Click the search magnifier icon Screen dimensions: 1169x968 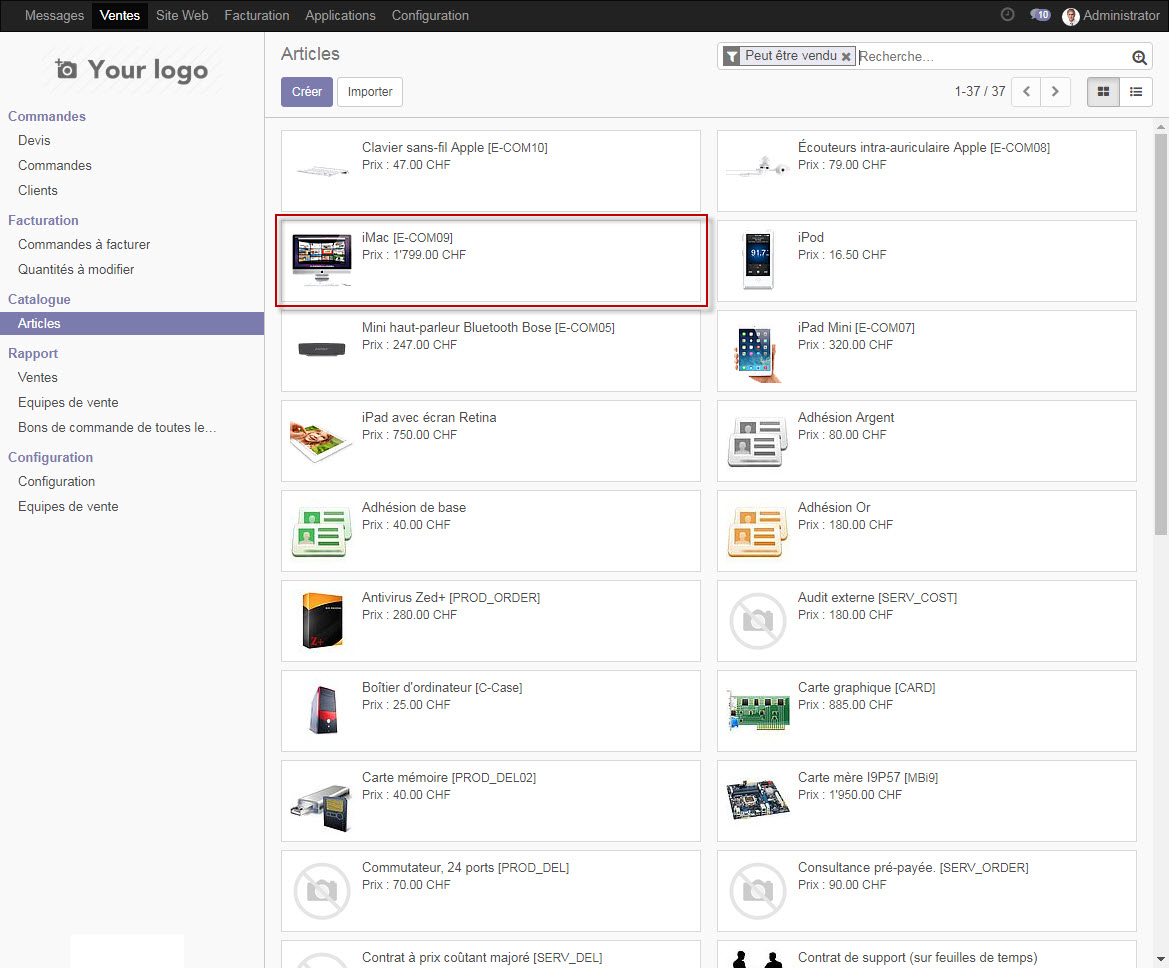pyautogui.click(x=1139, y=57)
